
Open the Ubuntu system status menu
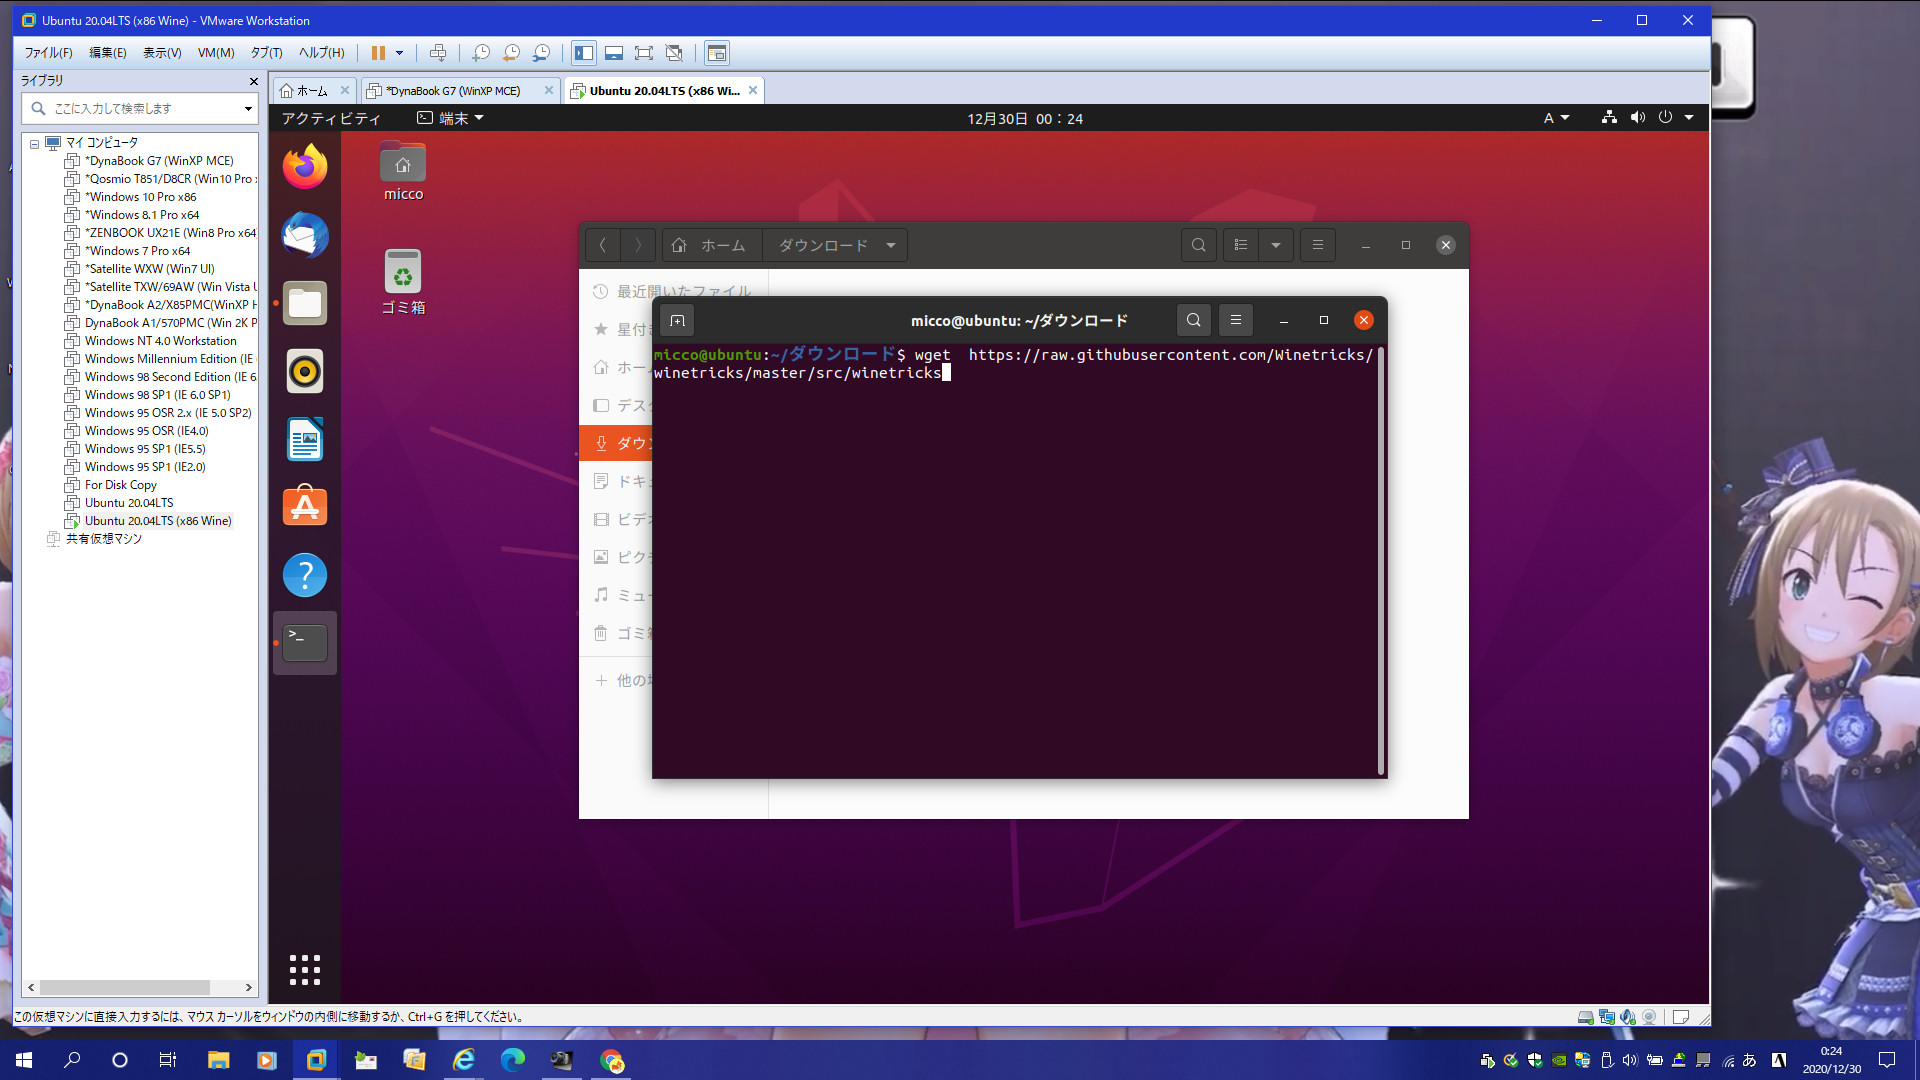pyautogui.click(x=1647, y=118)
